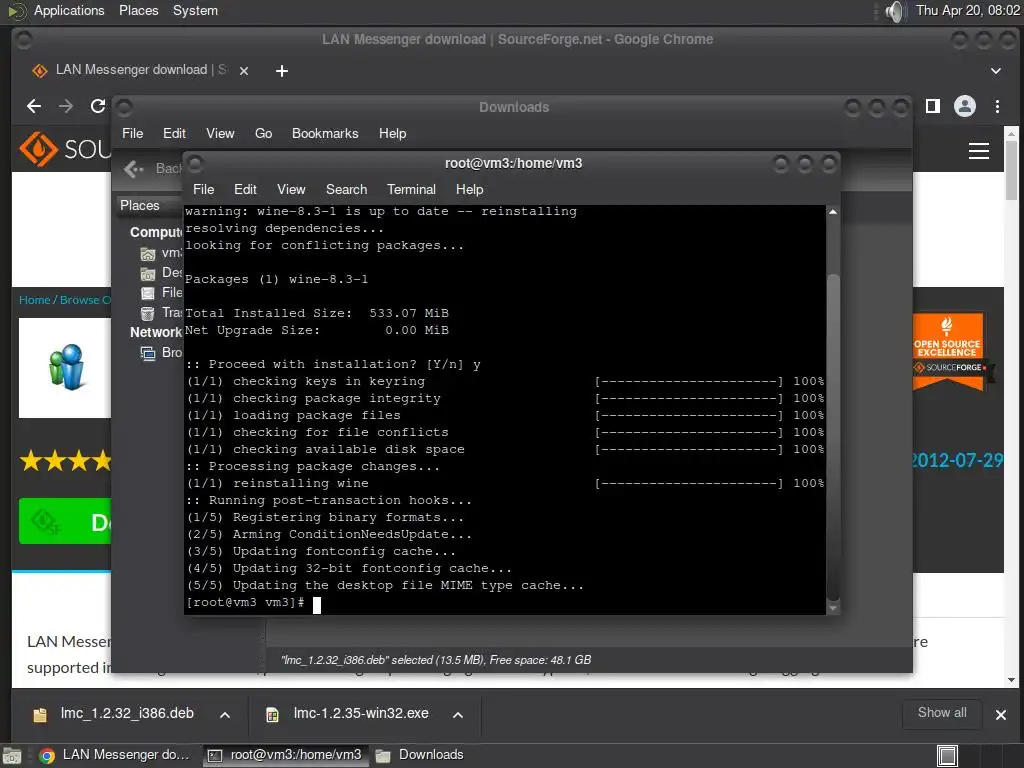Click the terminal vertical scrollbar thumb

point(833,437)
